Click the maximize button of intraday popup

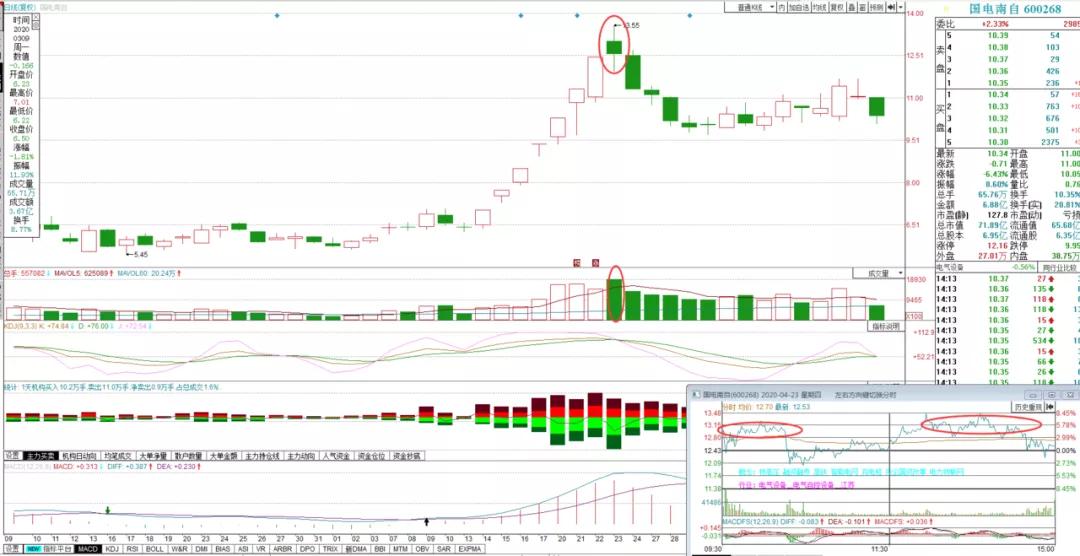1052,395
